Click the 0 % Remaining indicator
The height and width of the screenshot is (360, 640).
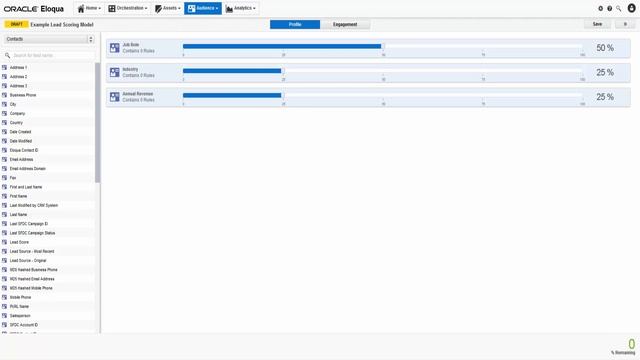tap(624, 347)
